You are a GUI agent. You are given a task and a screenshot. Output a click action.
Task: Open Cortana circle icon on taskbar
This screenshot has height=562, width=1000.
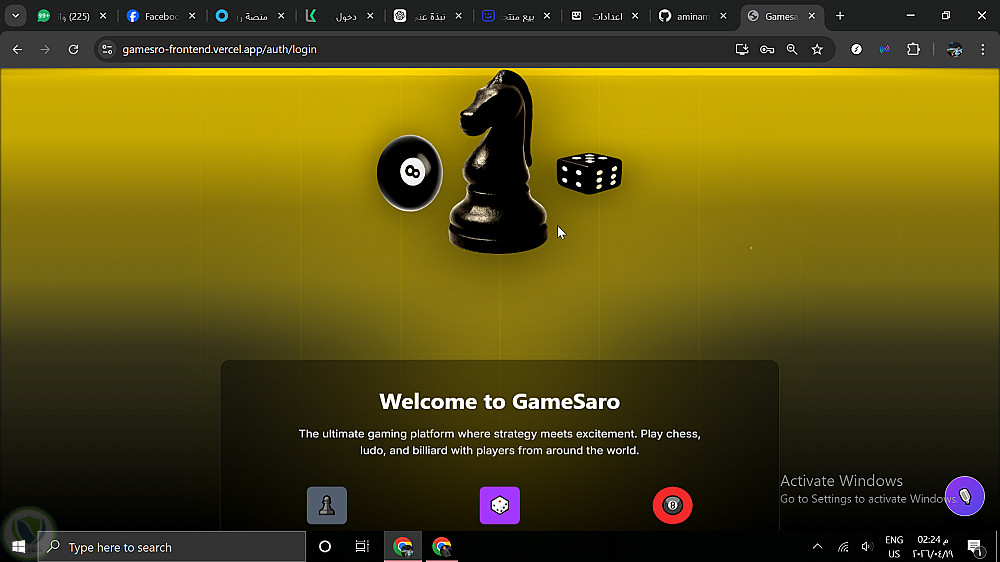325,547
